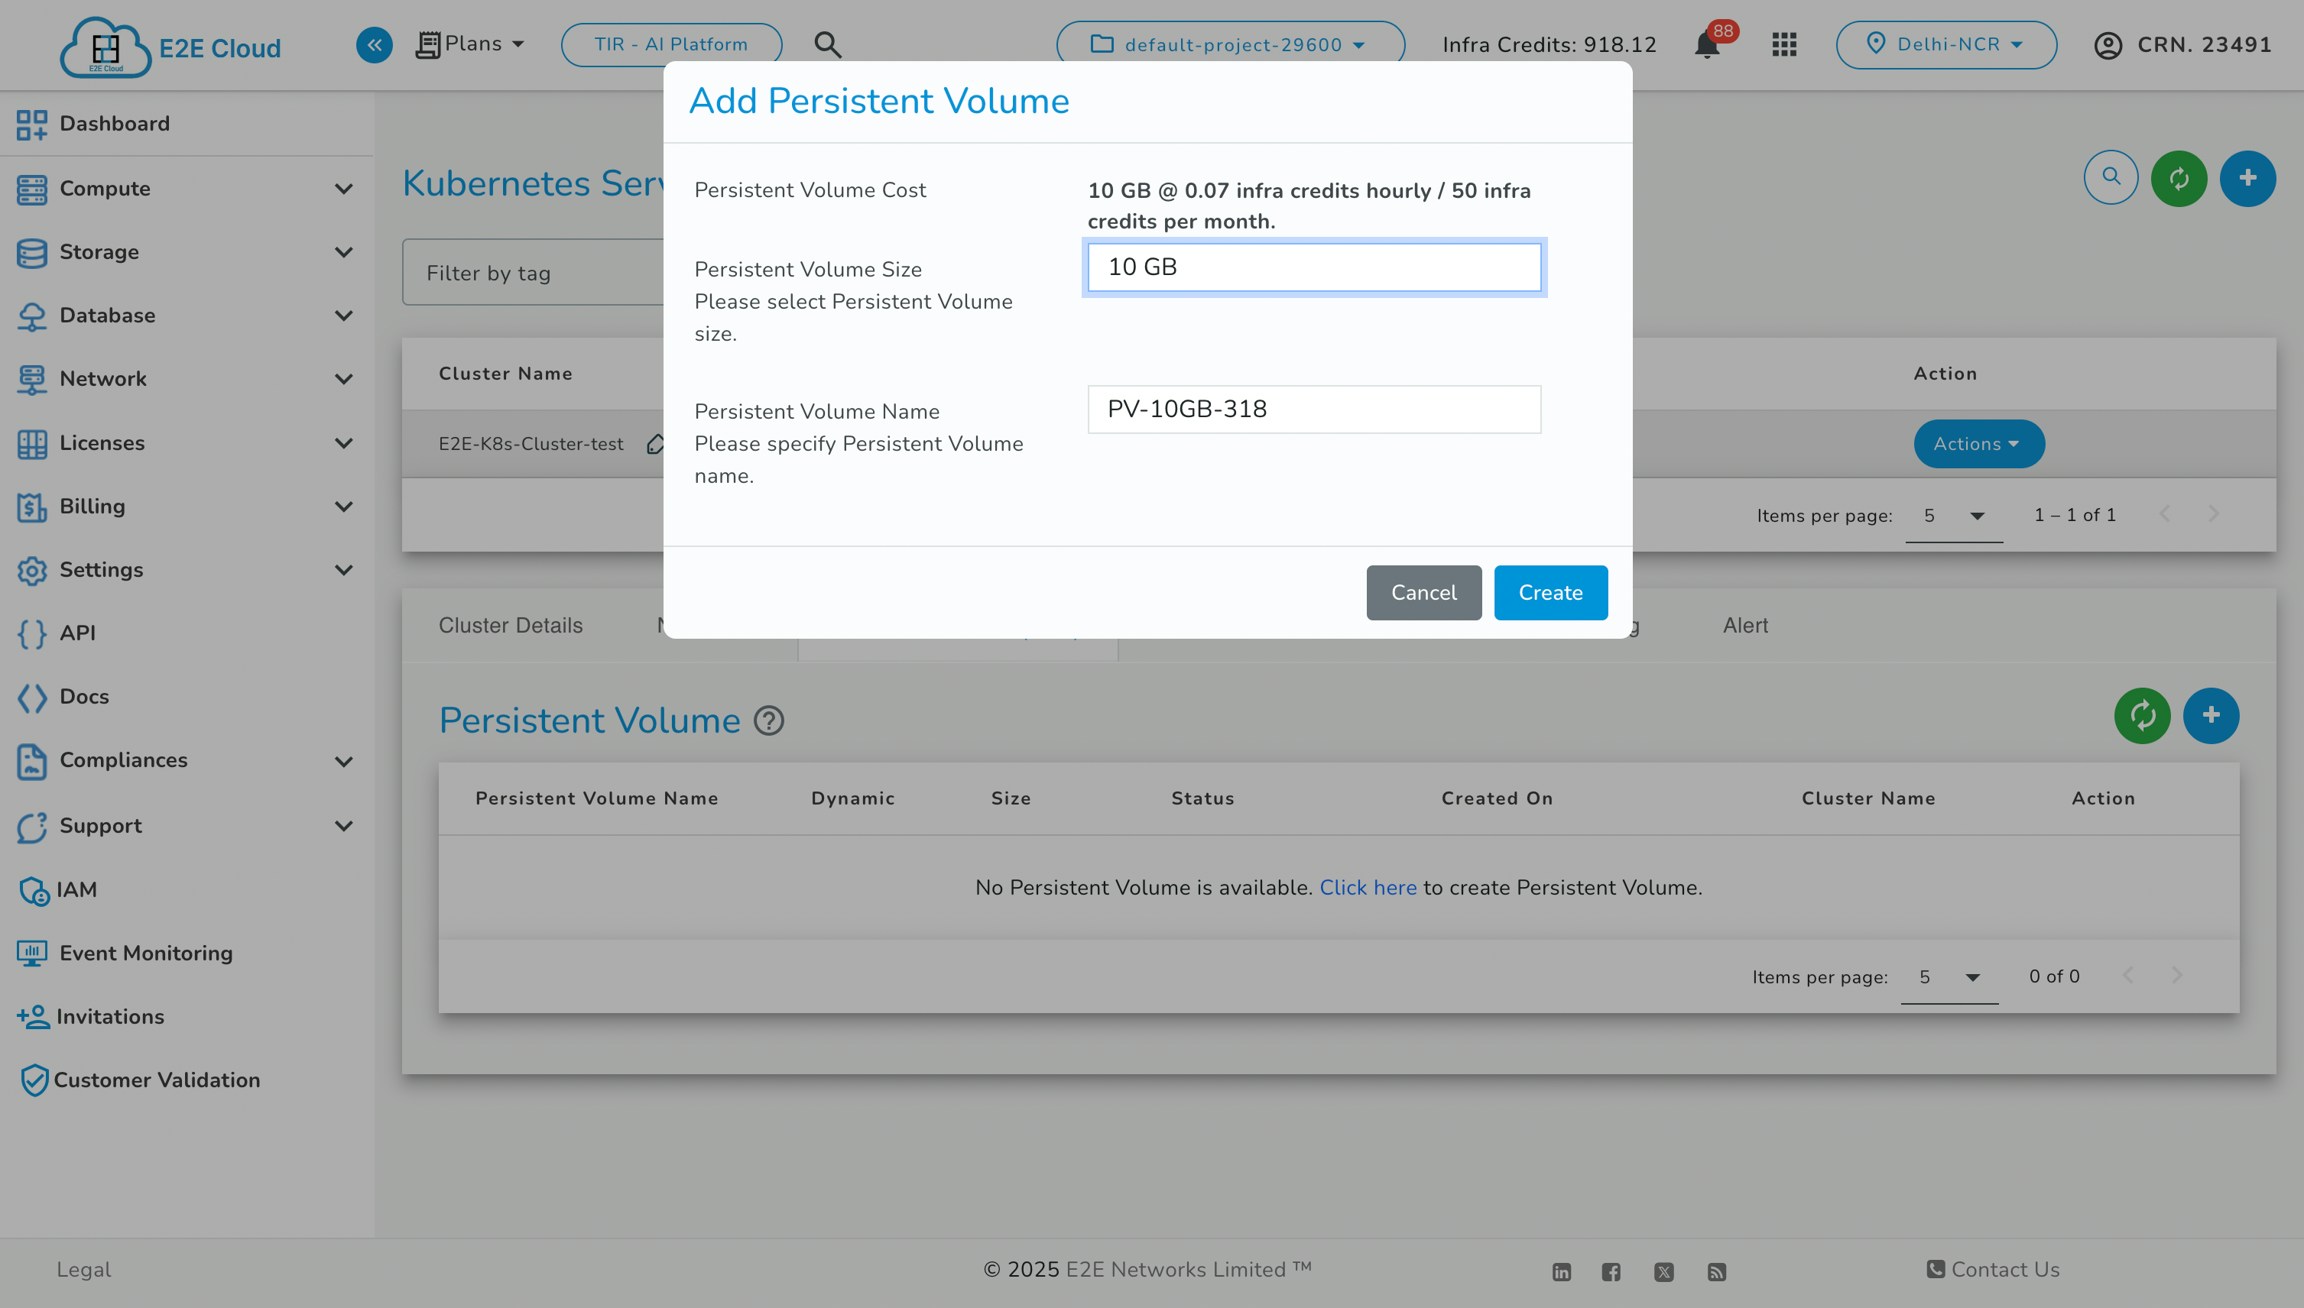Refresh the Kubernetes cluster list
The height and width of the screenshot is (1308, 2304).
(2179, 178)
